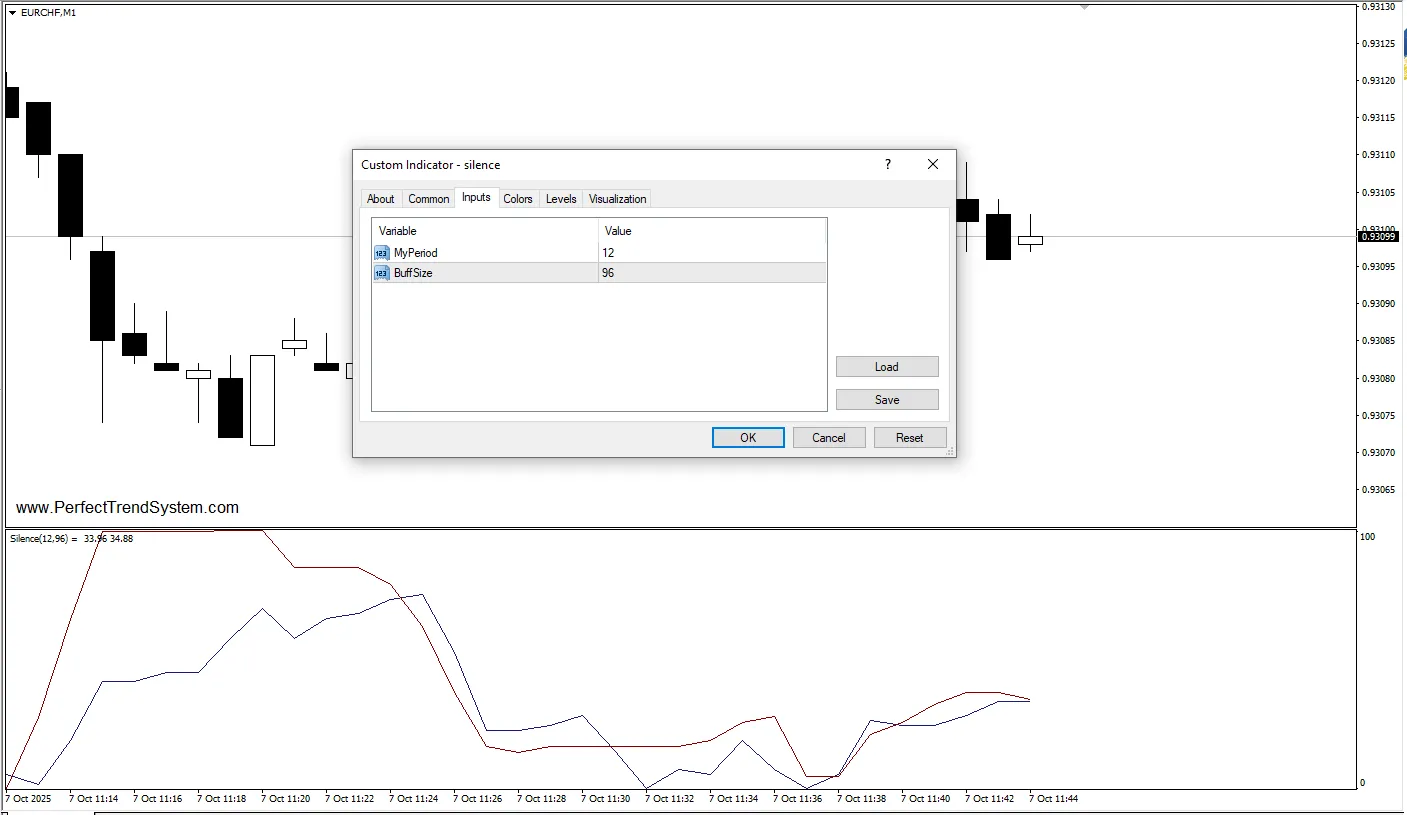Reset the inputs with the Reset button
This screenshot has width=1407, height=815.
[909, 438]
